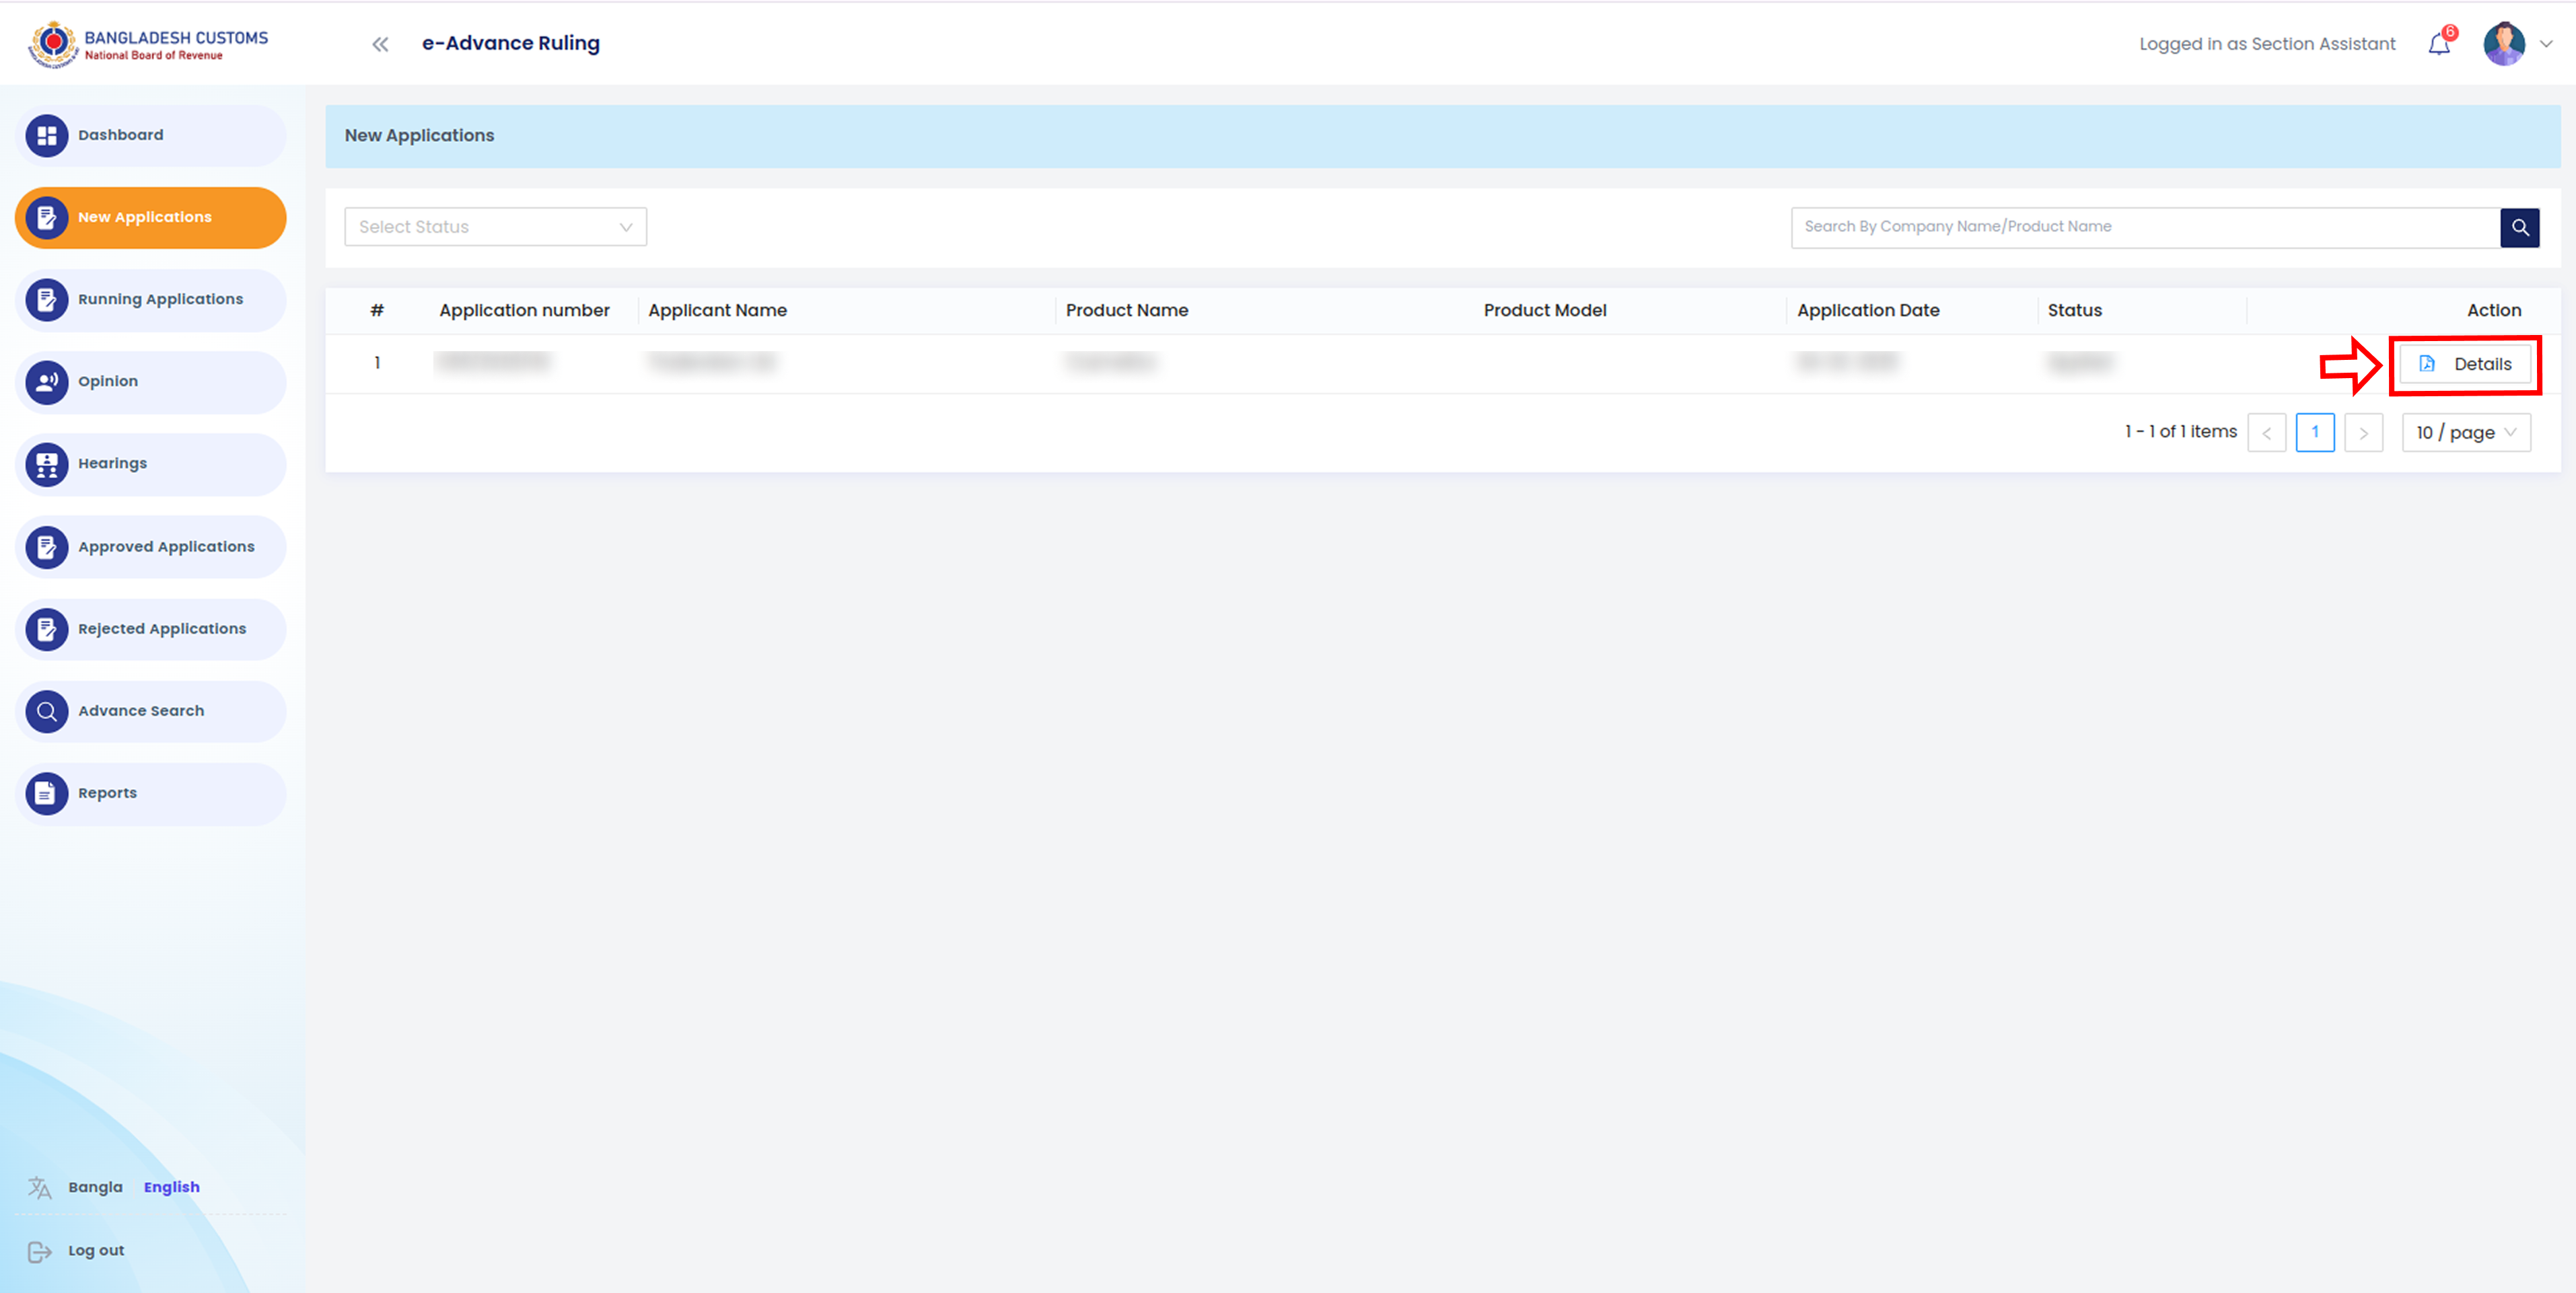Image resolution: width=2576 pixels, height=1293 pixels.
Task: Click the log out arrow icon
Action: point(40,1251)
